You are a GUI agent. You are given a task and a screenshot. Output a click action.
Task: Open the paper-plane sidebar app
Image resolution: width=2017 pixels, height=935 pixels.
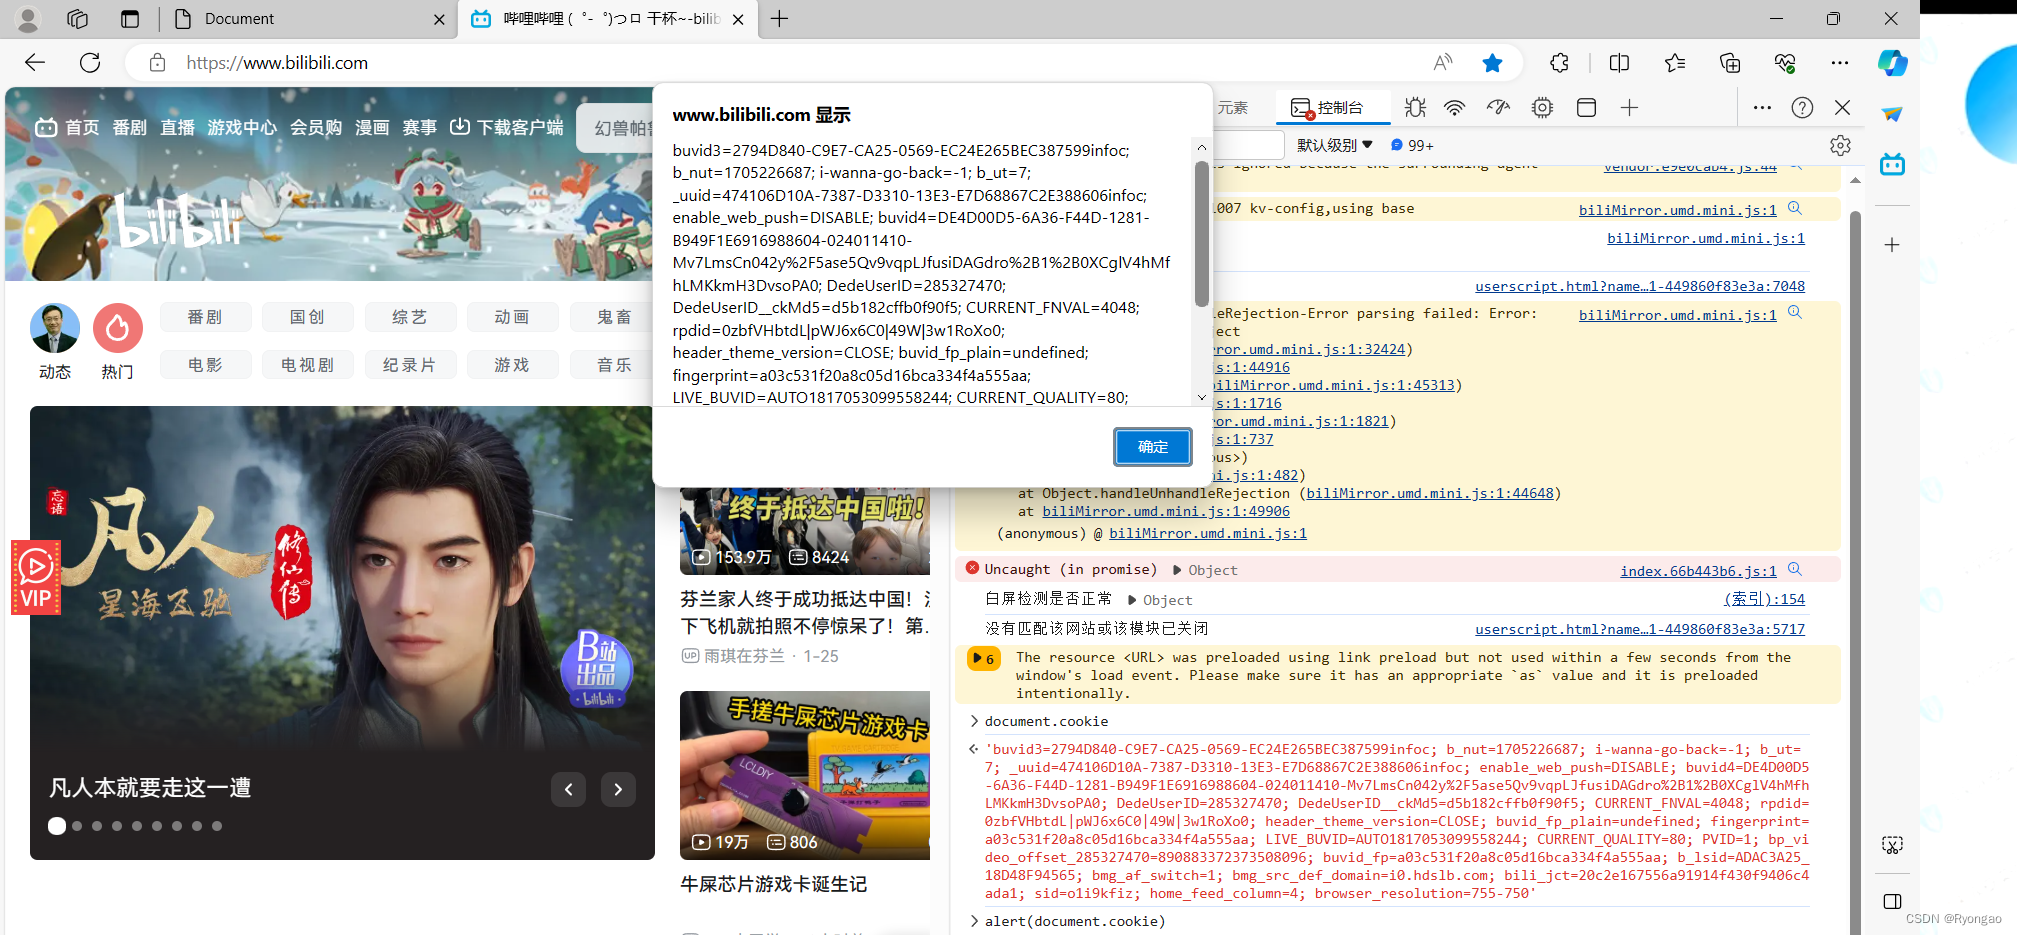pyautogui.click(x=1892, y=114)
